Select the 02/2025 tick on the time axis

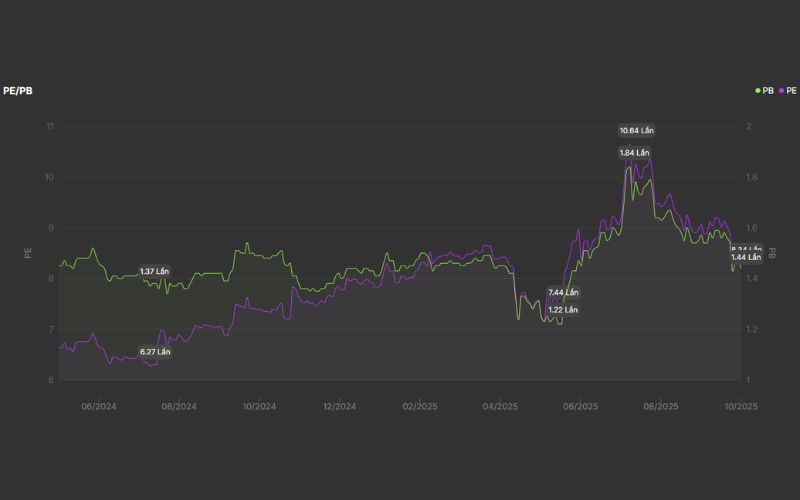[420, 407]
